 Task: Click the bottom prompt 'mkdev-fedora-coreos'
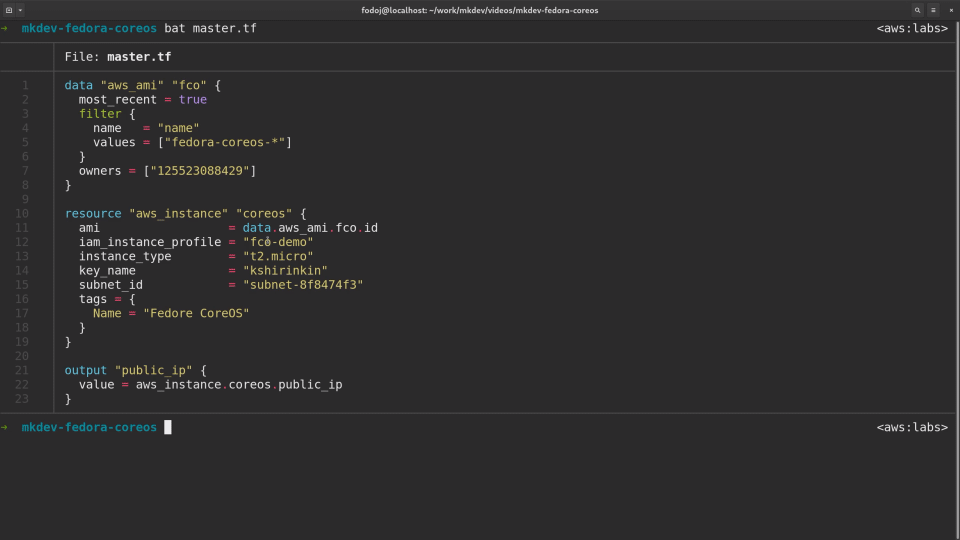click(89, 427)
